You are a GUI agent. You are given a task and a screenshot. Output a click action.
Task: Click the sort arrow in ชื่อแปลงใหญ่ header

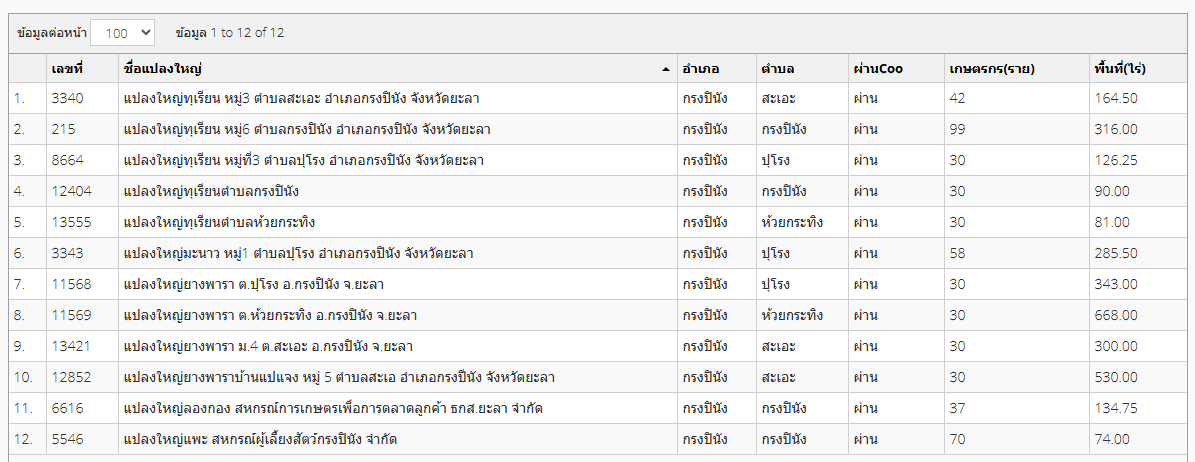666,69
